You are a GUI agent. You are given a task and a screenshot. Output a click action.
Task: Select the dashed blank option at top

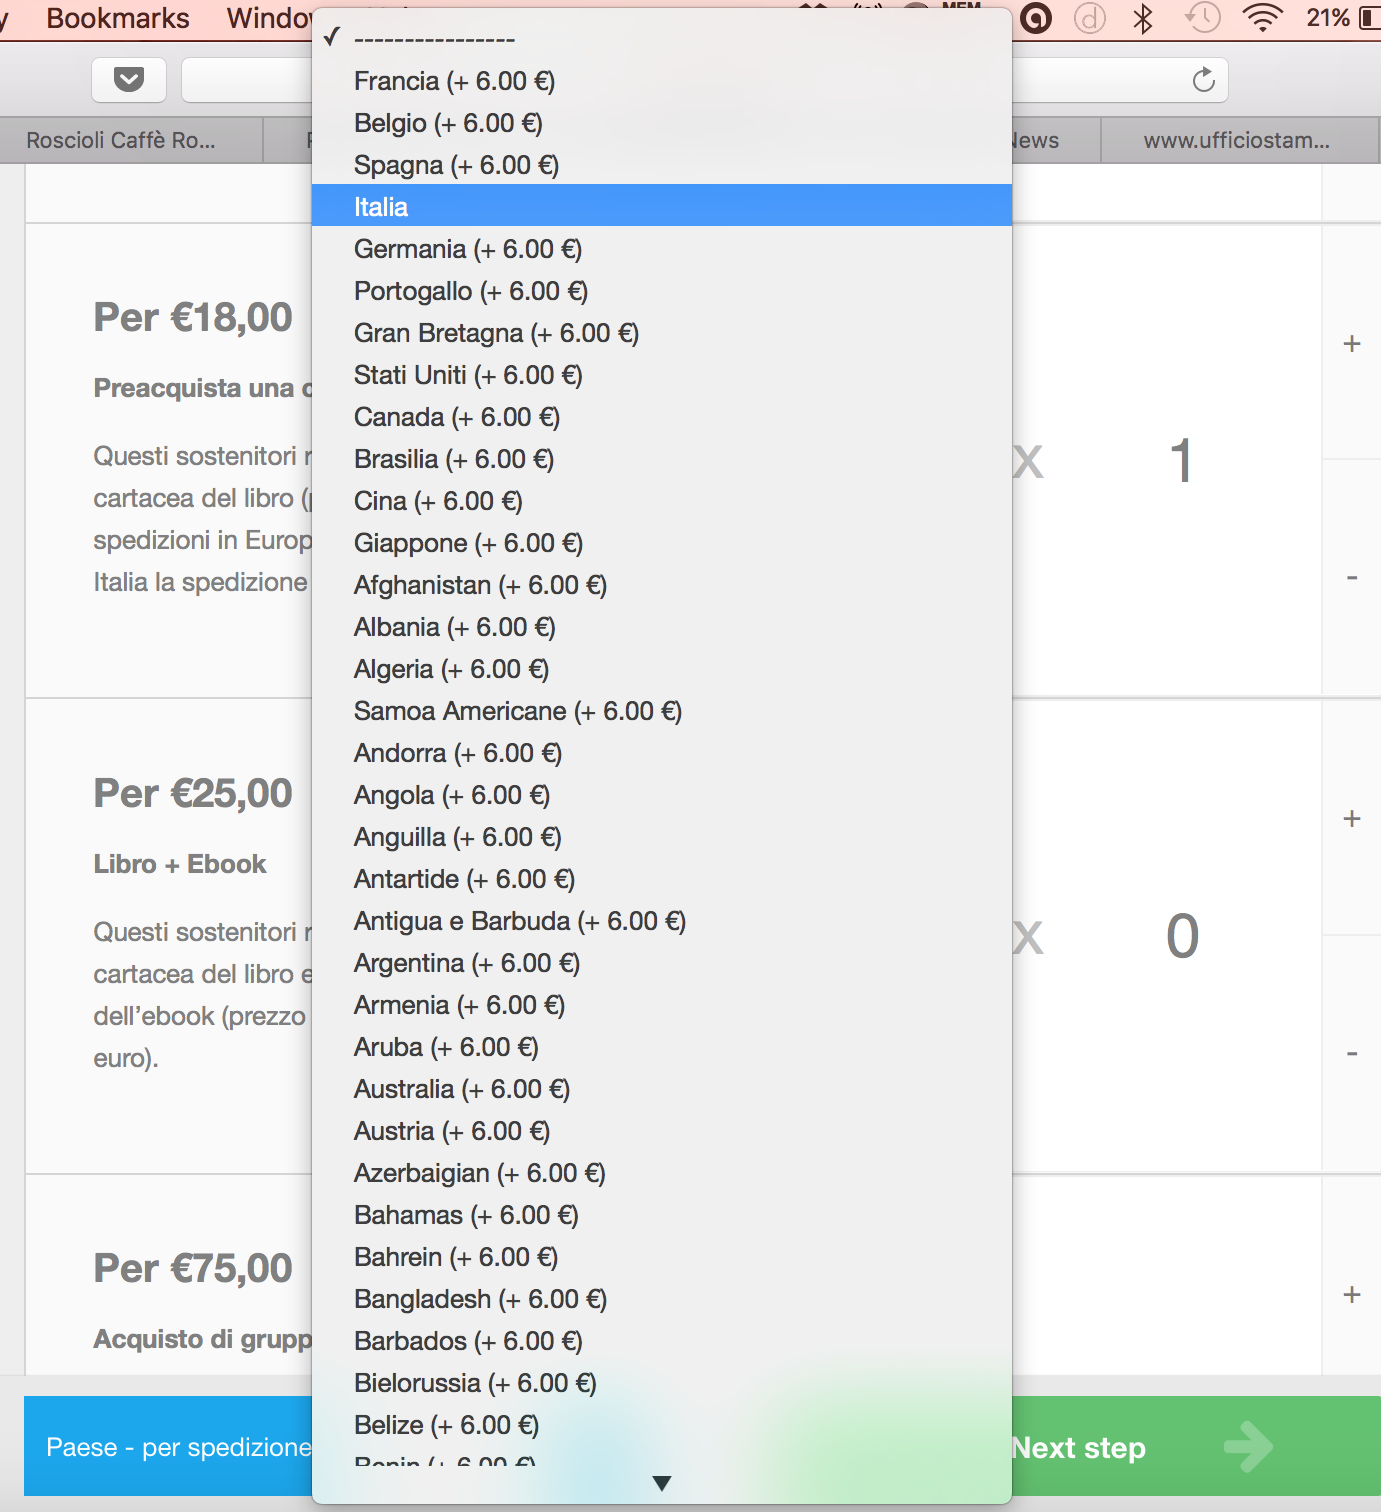point(434,39)
